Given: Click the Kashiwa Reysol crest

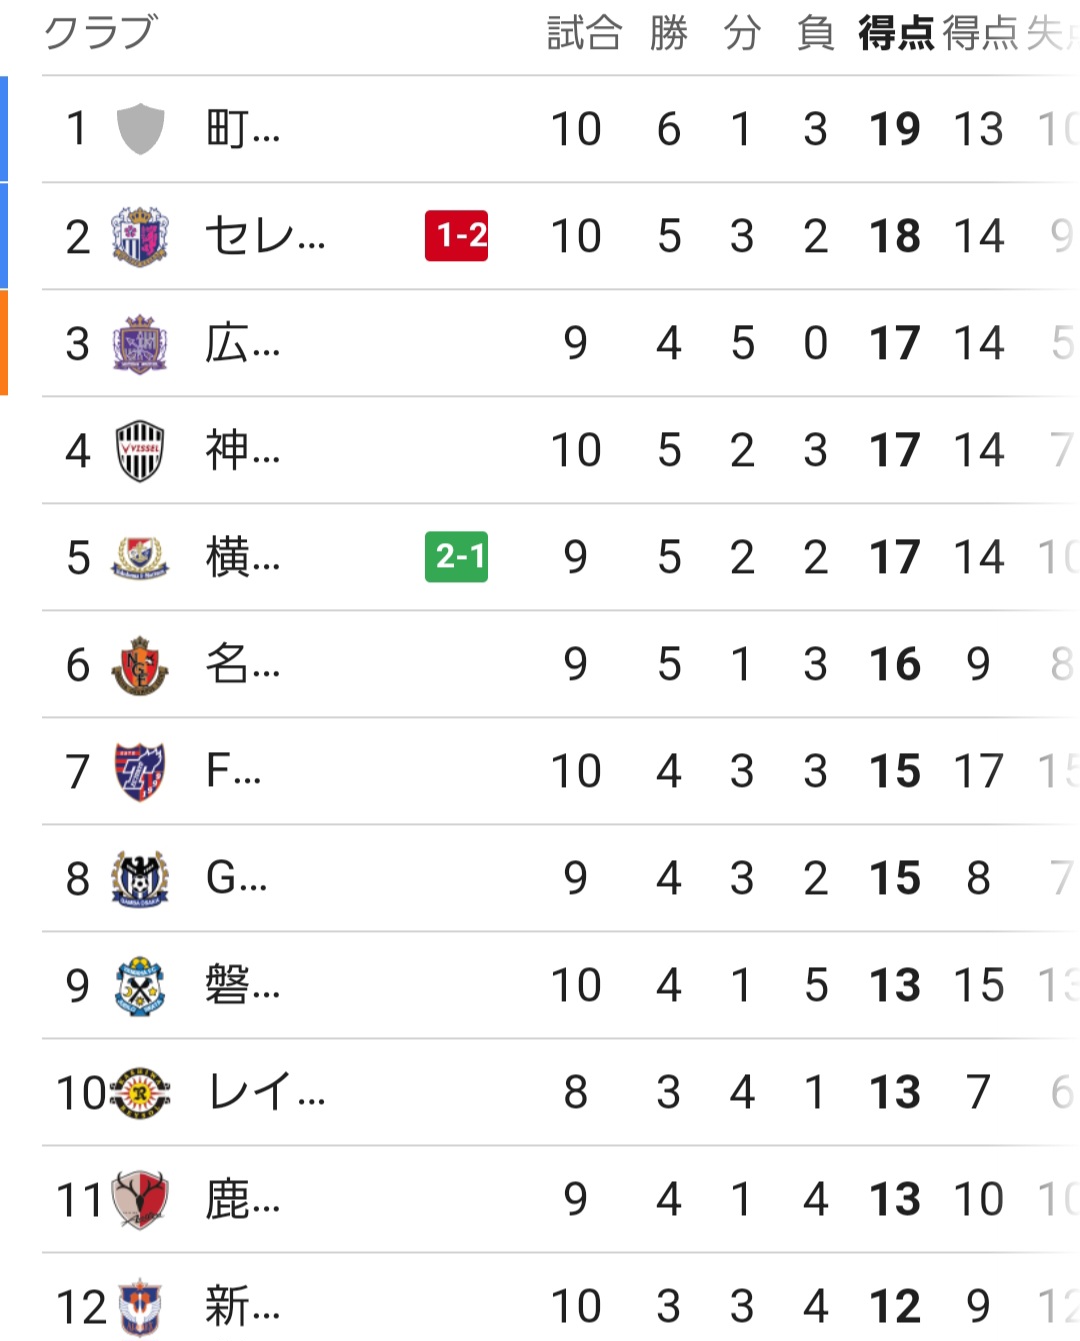Looking at the screenshot, I should tap(140, 1093).
